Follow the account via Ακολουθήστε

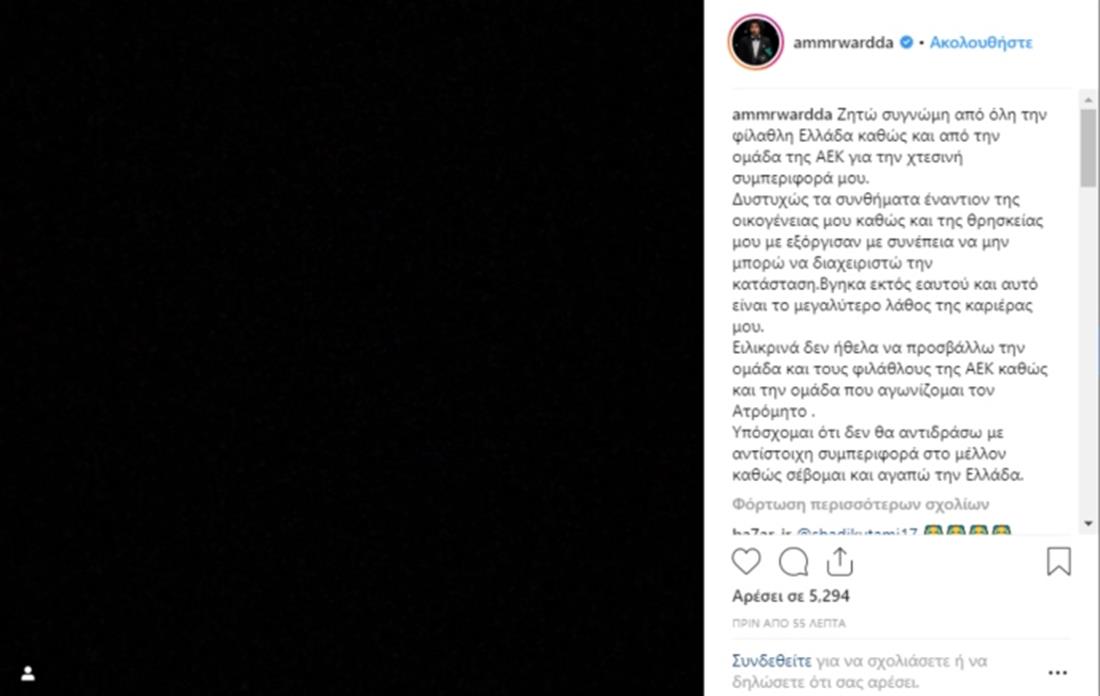(981, 43)
